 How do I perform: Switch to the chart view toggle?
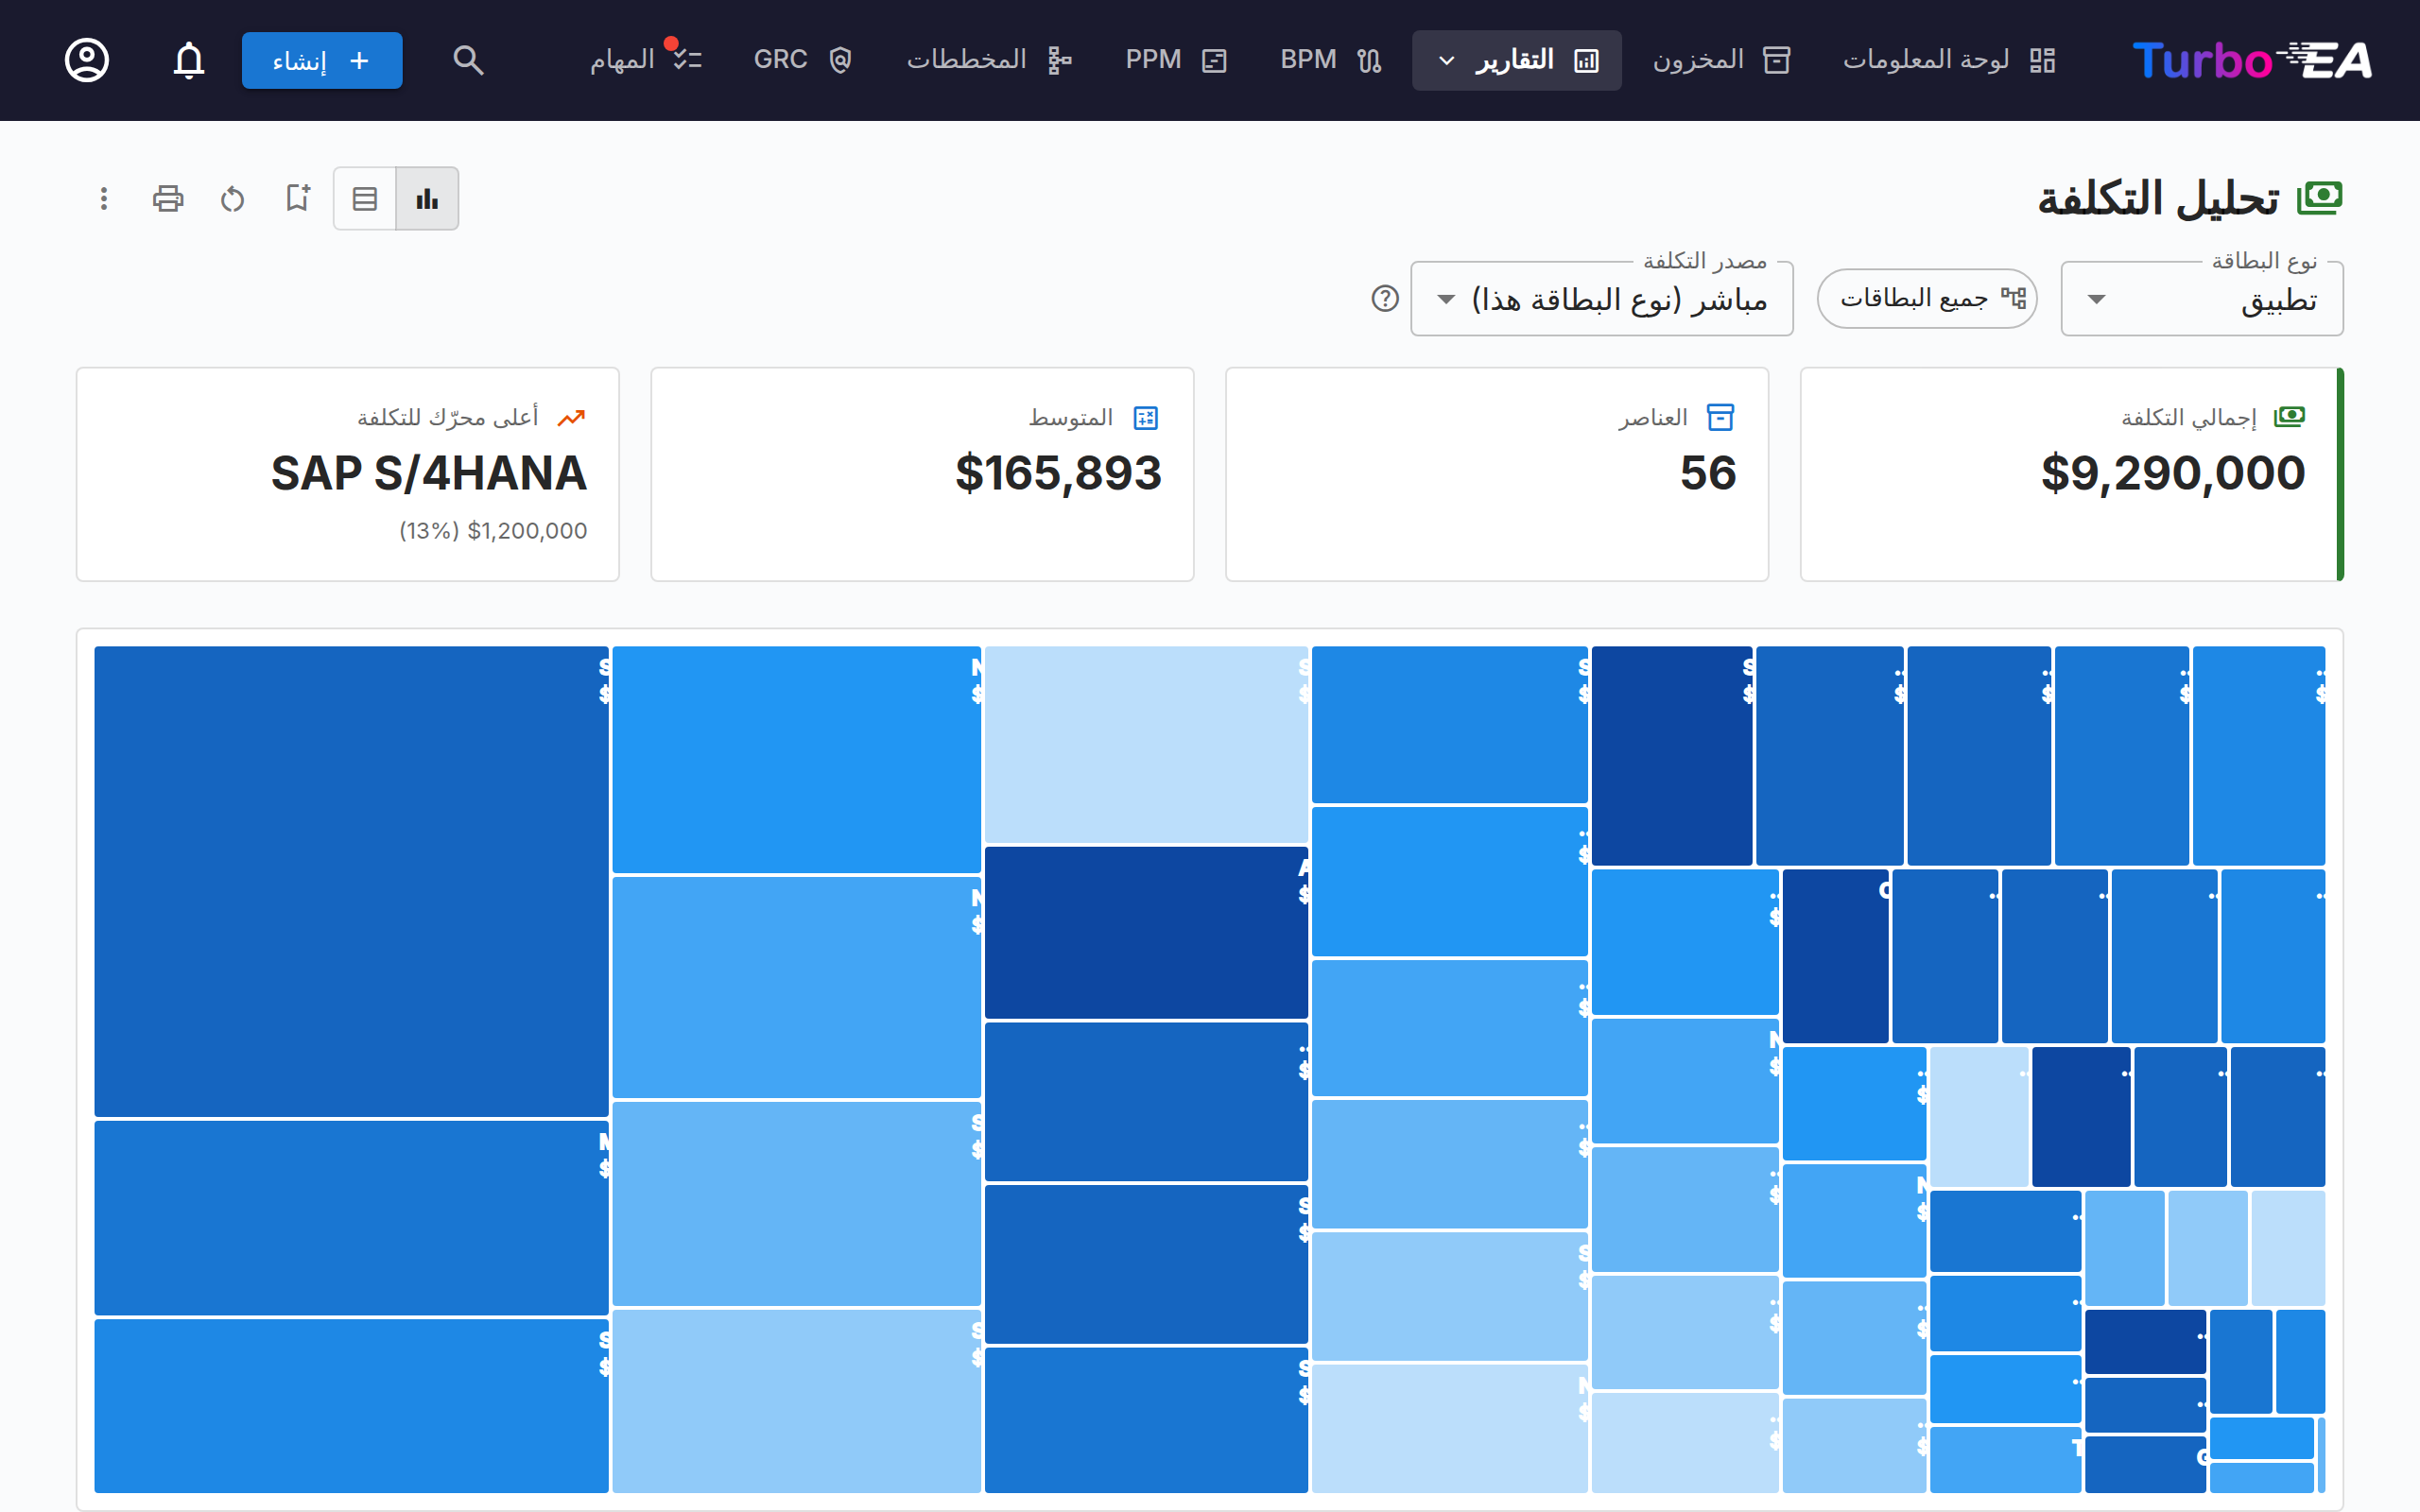pyautogui.click(x=427, y=198)
